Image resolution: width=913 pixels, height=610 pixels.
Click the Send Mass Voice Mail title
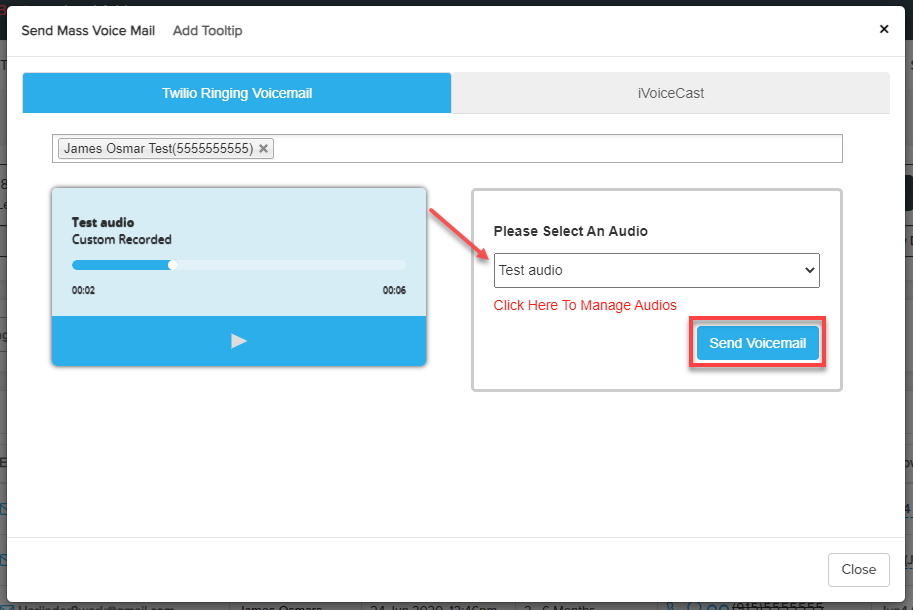(x=88, y=31)
